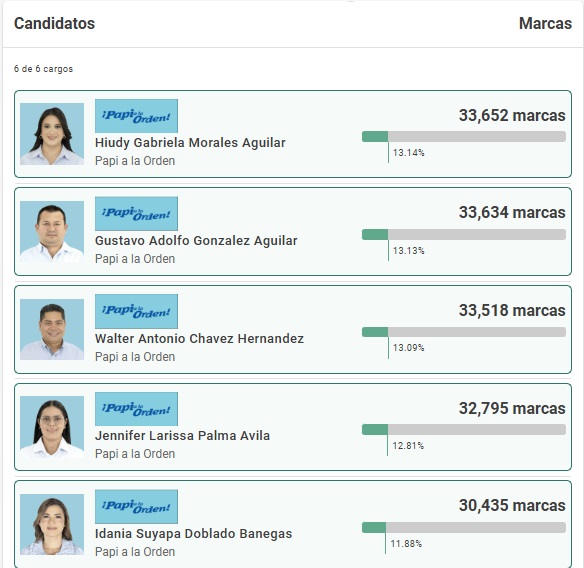
Task: Click the Marcas column header
Action: [x=545, y=23]
